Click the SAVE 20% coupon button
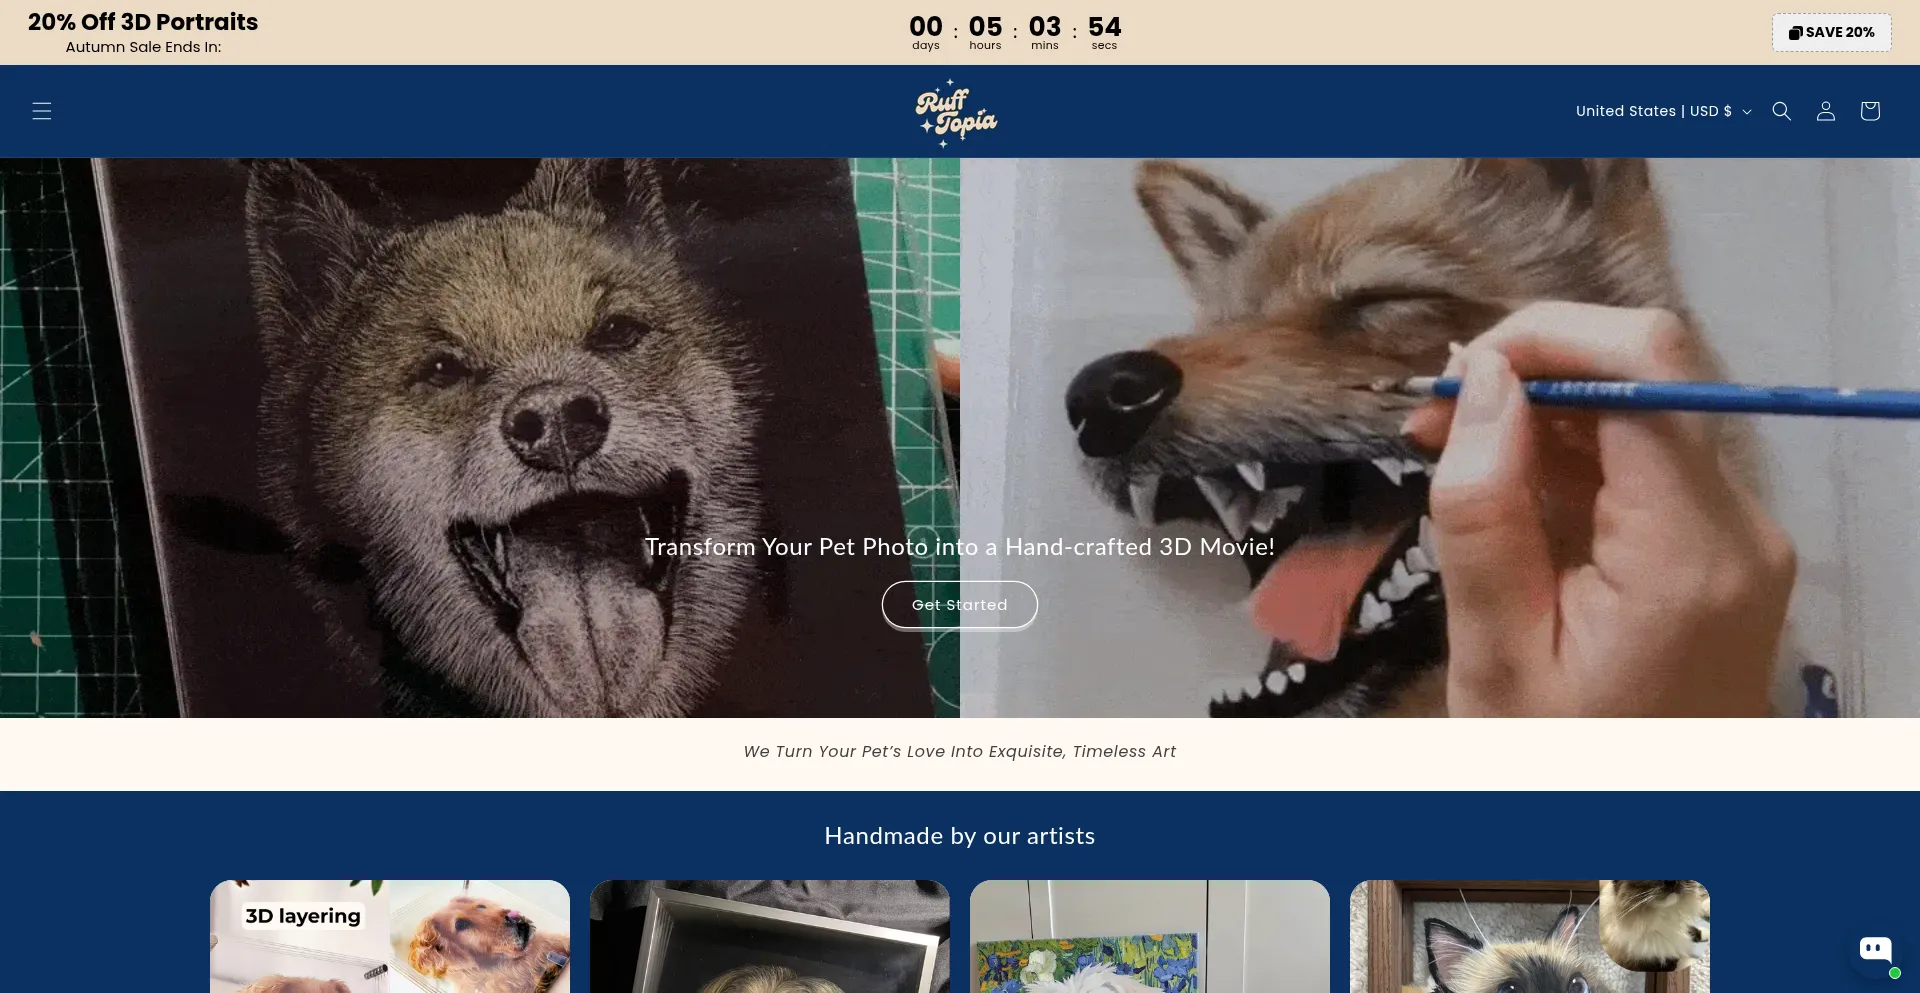The width and height of the screenshot is (1920, 993). click(x=1831, y=32)
